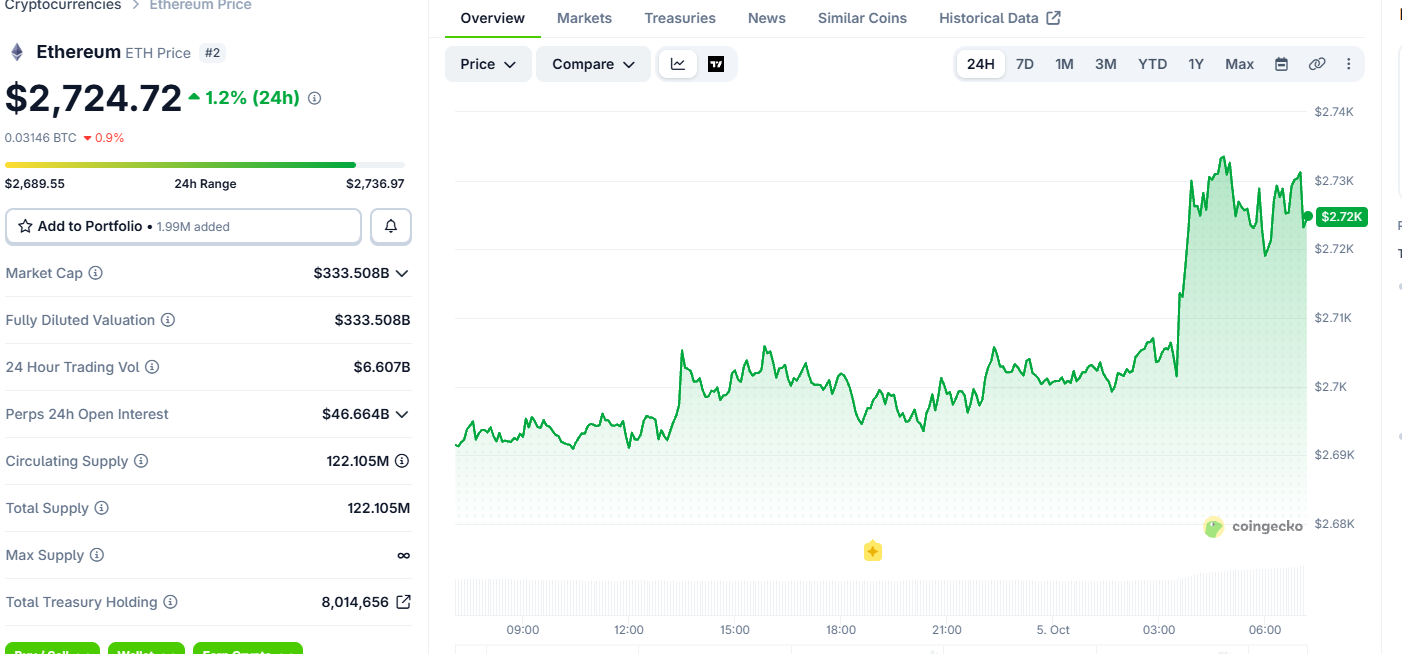Click the 1.99M added text
The image size is (1402, 654).
point(193,227)
